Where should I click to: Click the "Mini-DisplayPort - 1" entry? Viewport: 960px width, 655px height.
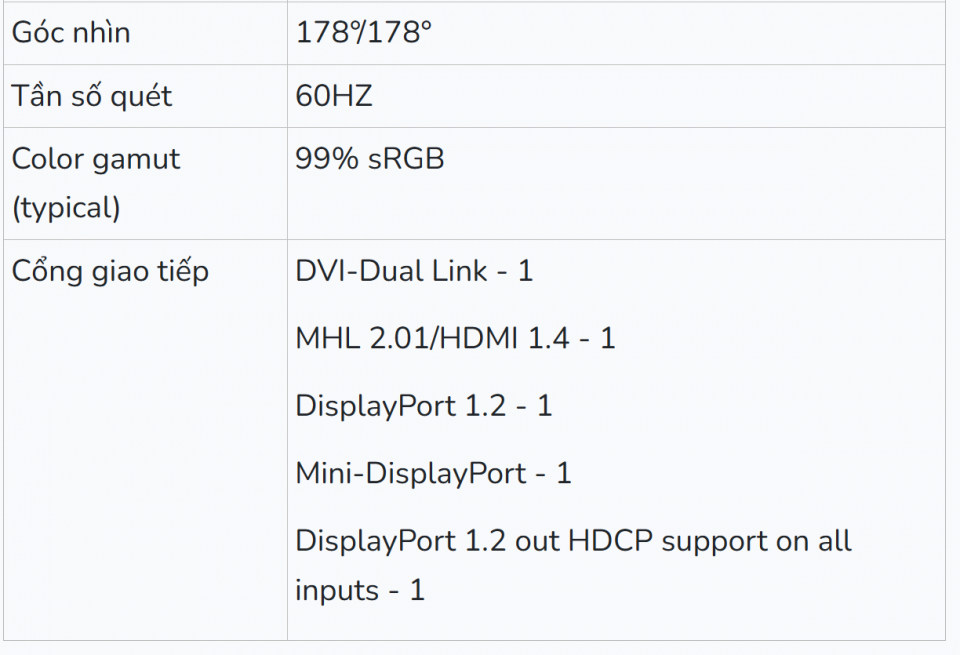pyautogui.click(x=433, y=472)
